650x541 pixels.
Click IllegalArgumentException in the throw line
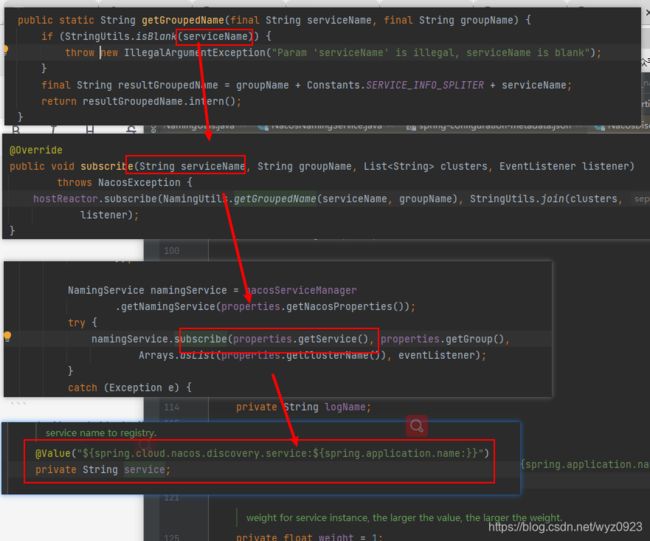195,53
